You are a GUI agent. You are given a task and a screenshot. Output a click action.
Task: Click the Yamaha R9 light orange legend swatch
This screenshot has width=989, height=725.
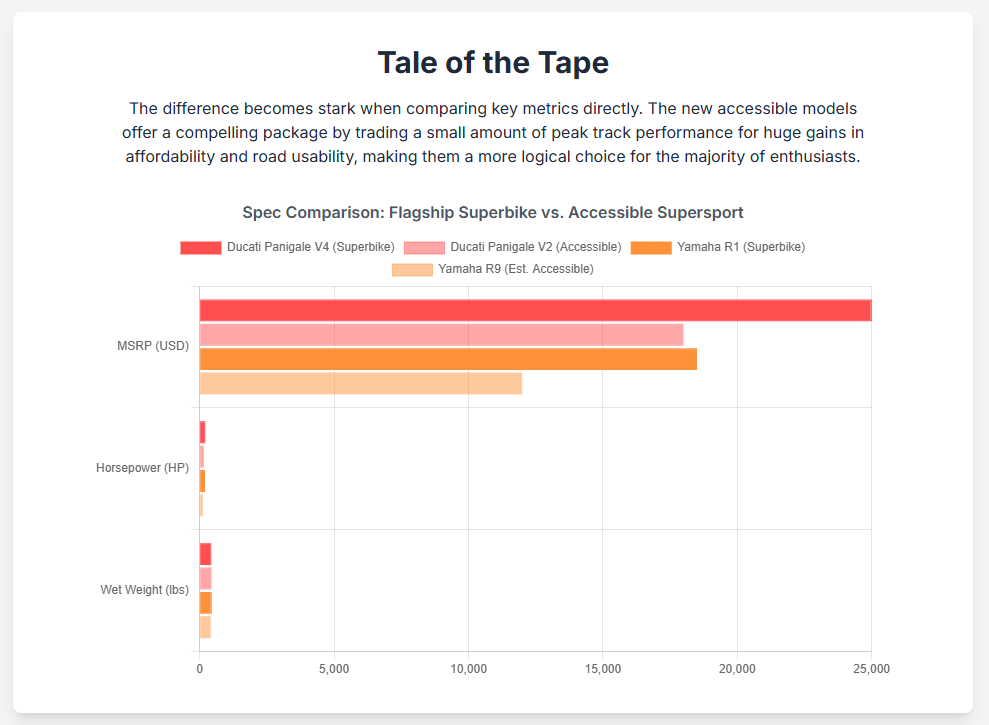click(412, 269)
